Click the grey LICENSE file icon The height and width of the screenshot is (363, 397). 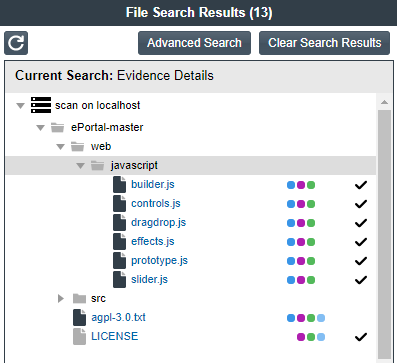point(79,336)
